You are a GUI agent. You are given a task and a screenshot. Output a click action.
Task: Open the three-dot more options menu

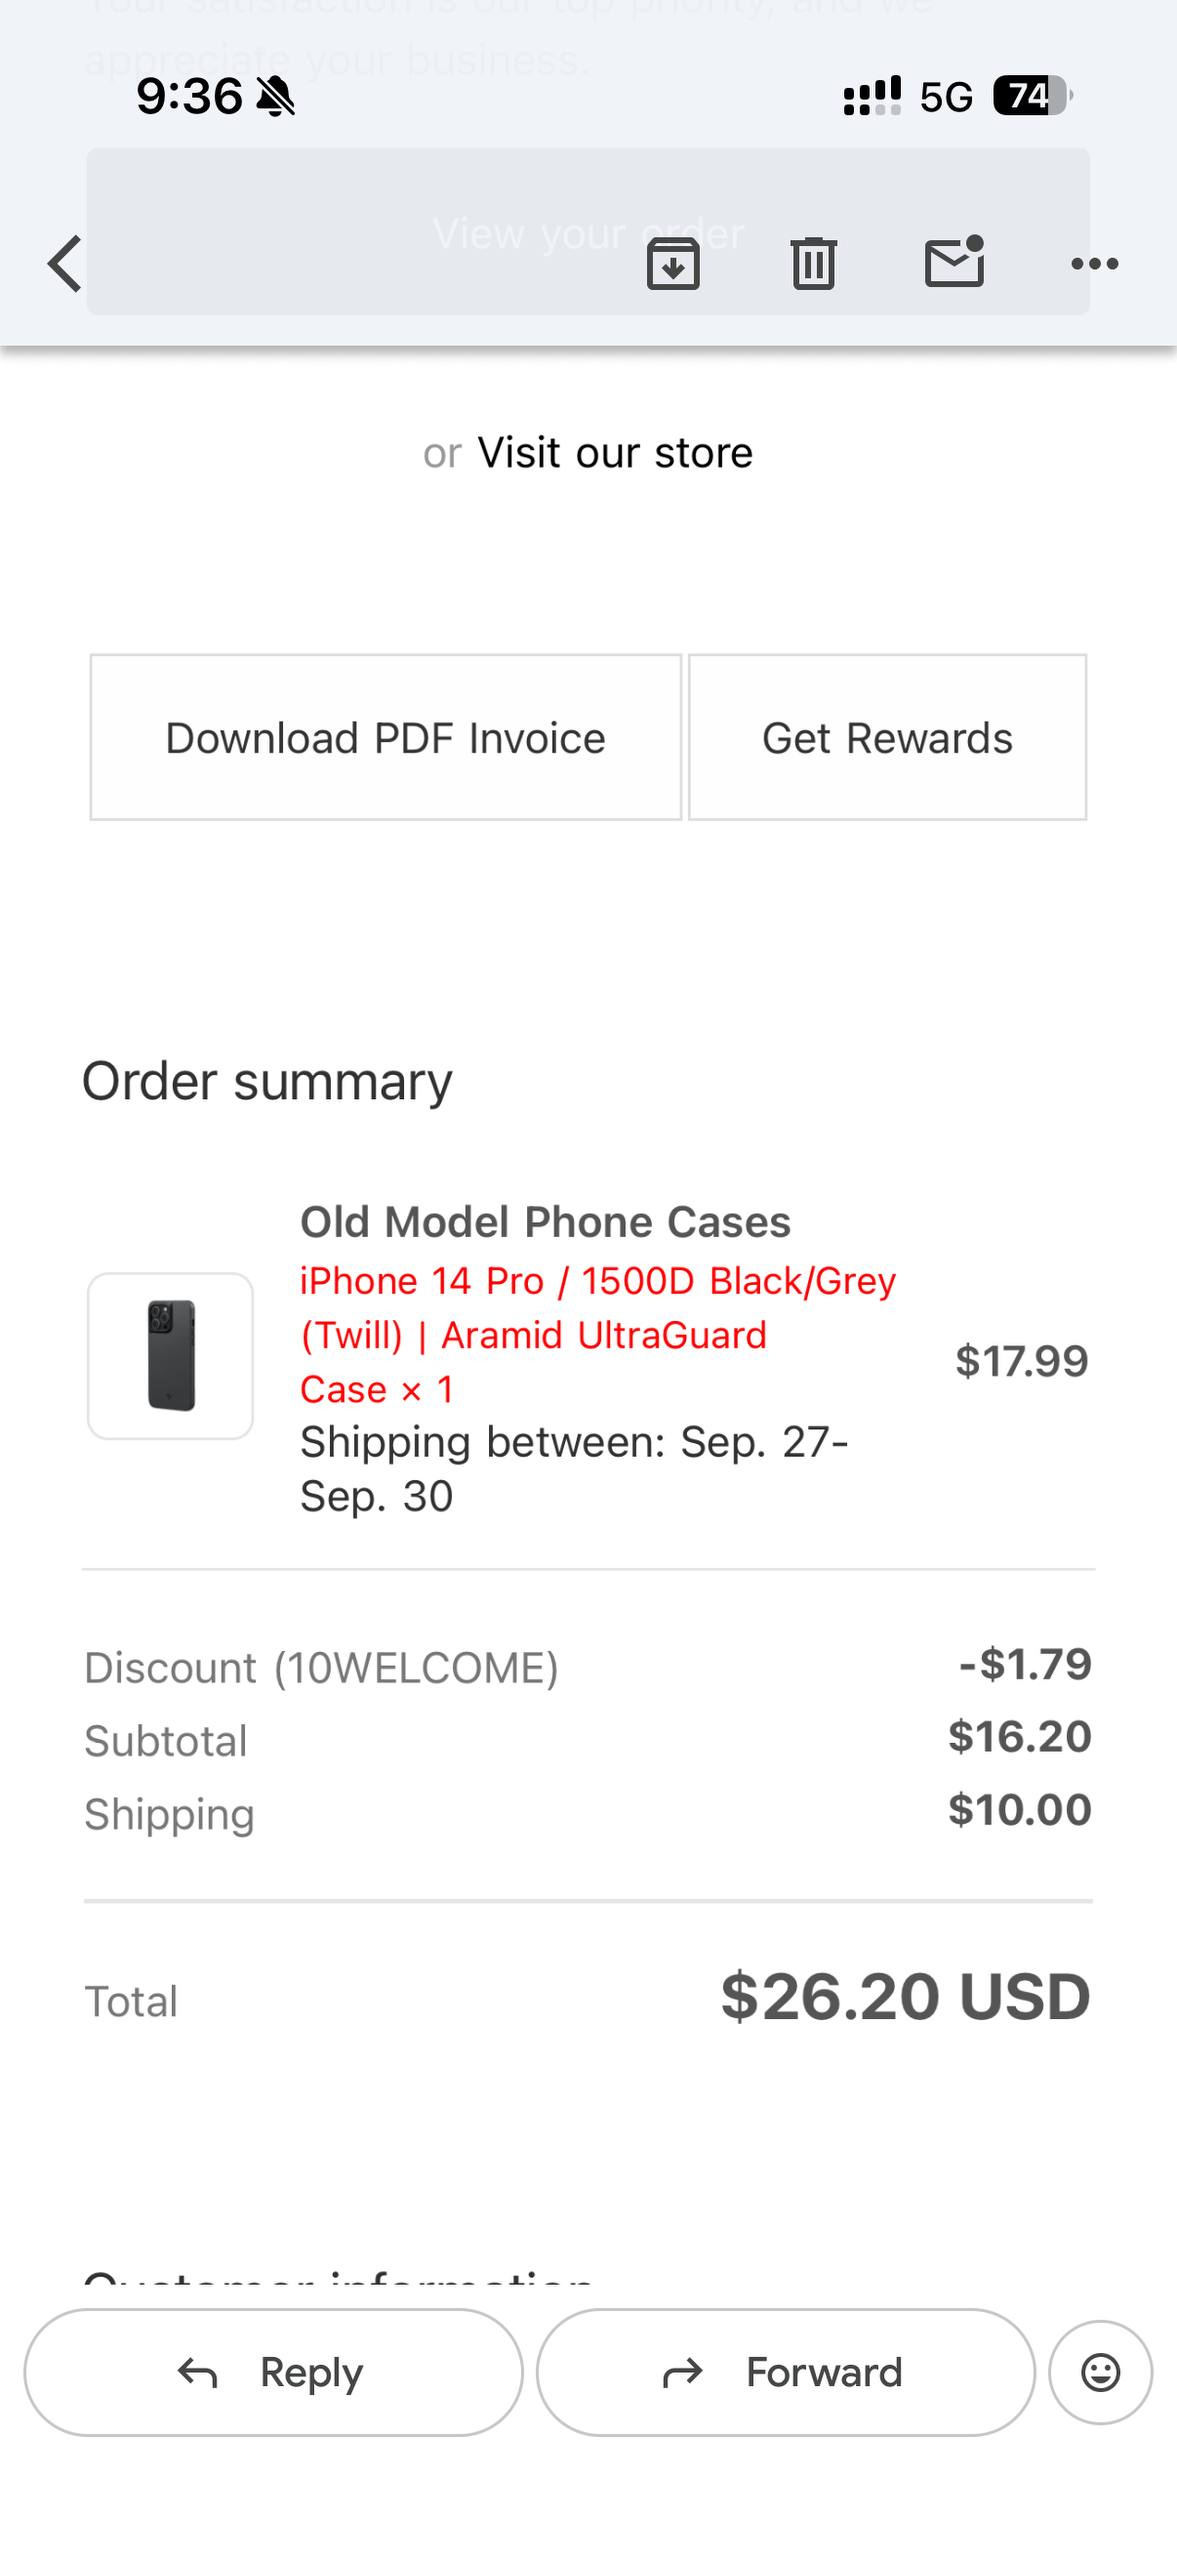[x=1094, y=264]
